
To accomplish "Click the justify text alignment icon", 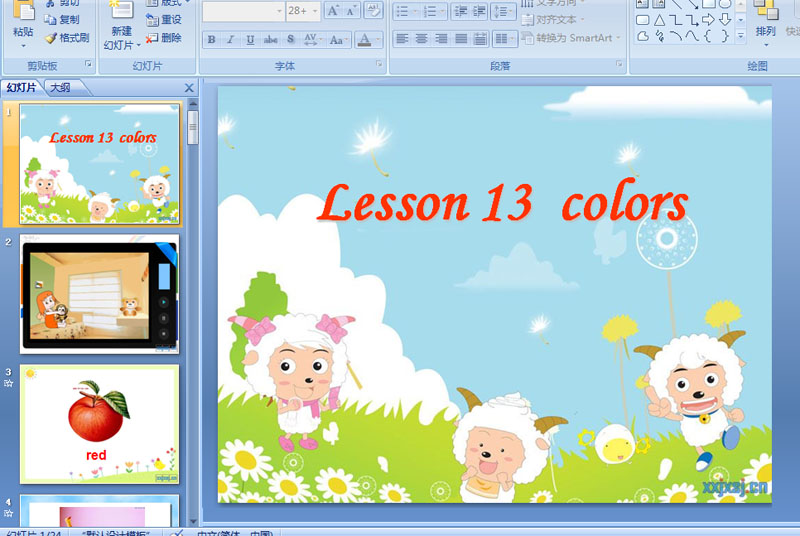I will 461,39.
